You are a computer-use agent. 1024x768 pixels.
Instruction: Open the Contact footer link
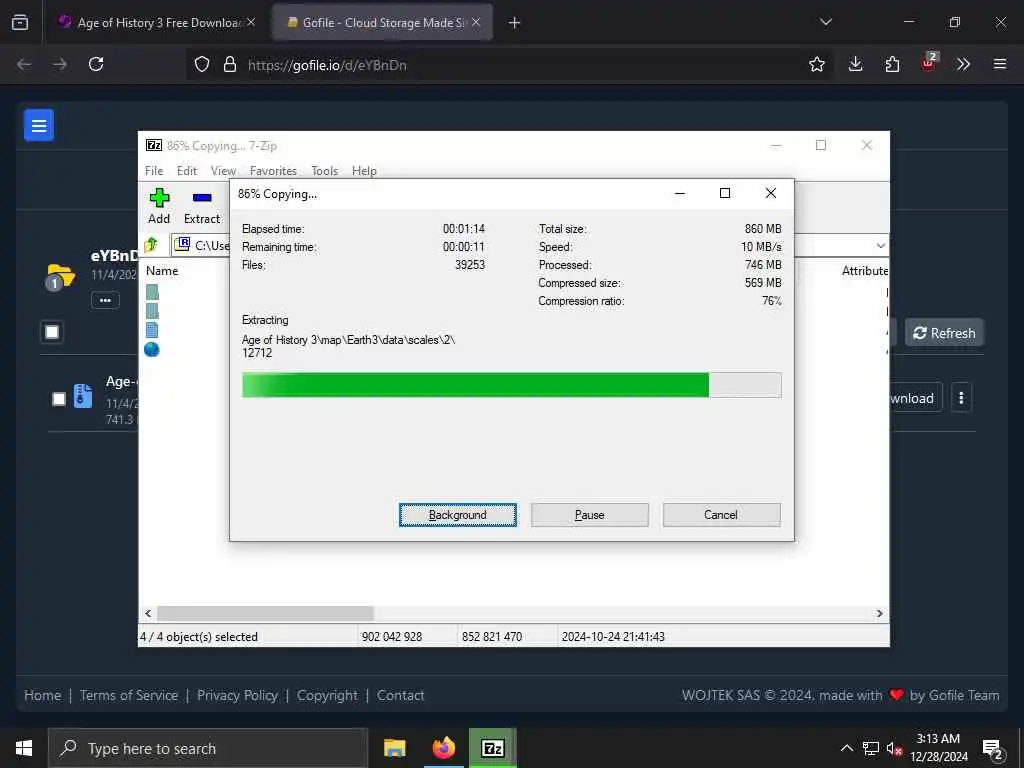400,696
